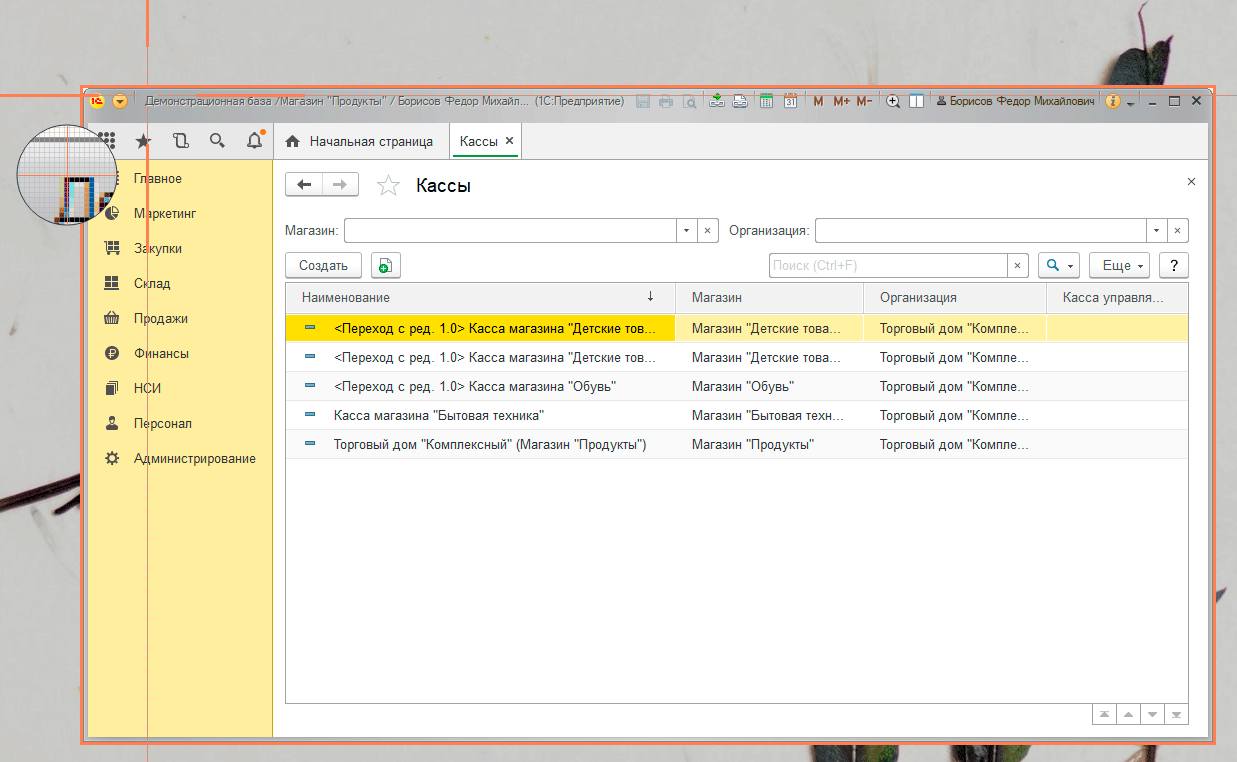
Task: Click the zoom scale icon in title bar
Action: pos(893,101)
